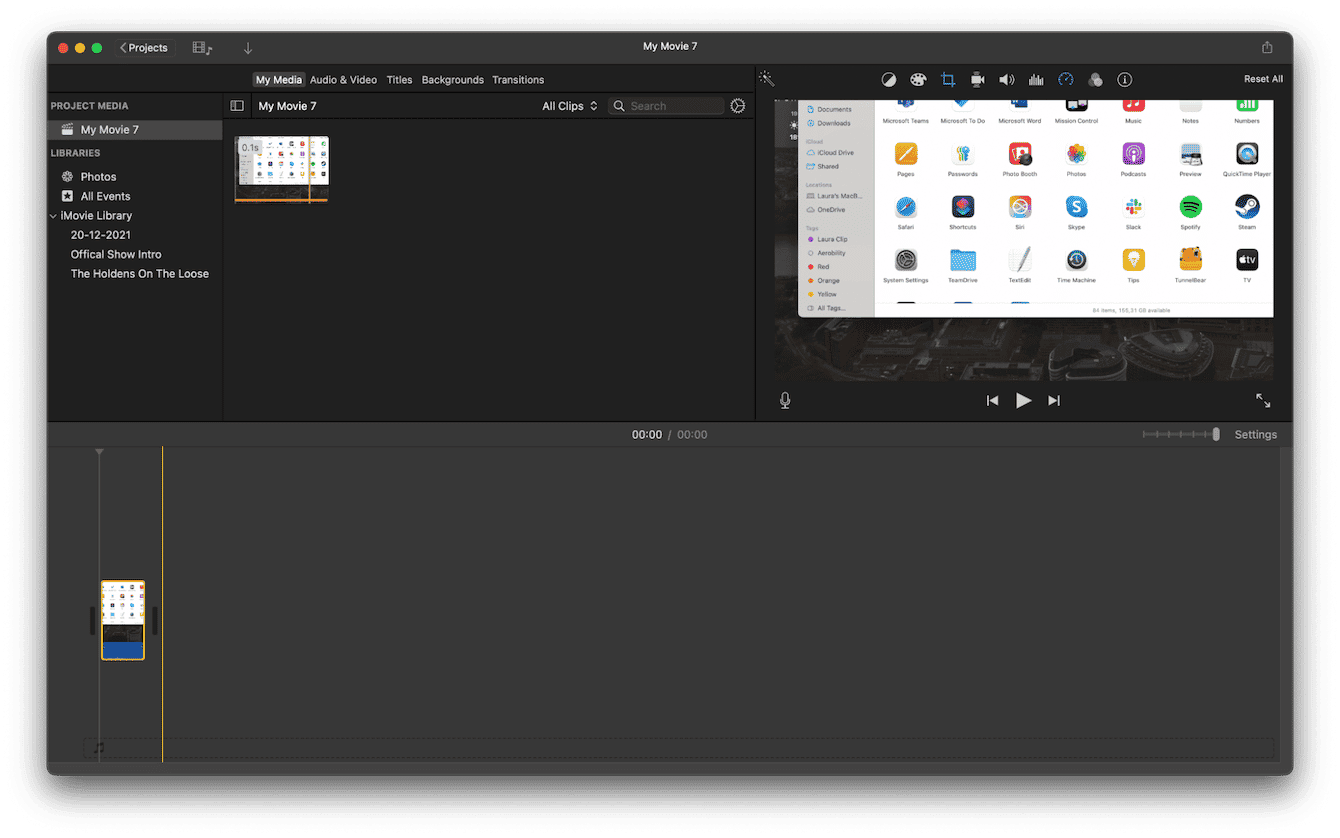
Task: Go back to Projects
Action: (x=143, y=47)
